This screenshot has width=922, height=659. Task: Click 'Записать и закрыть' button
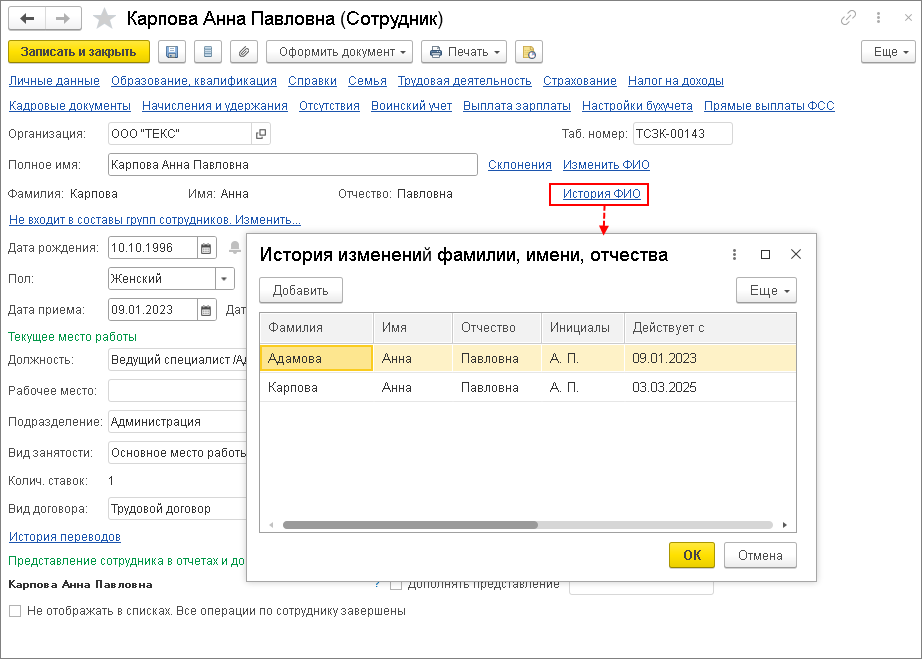pos(79,52)
